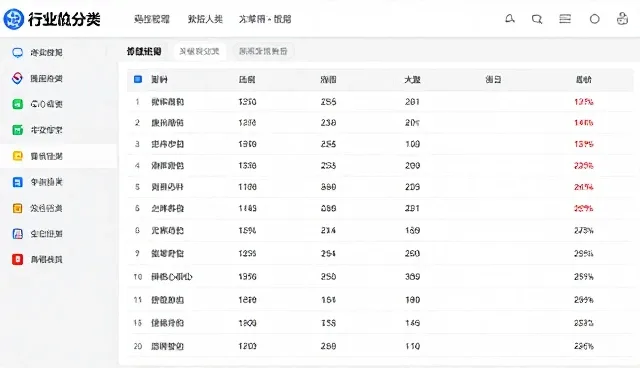Image resolution: width=640 pixels, height=368 pixels.
Task: Click the "1956" cell in row 10
Action: (247, 277)
